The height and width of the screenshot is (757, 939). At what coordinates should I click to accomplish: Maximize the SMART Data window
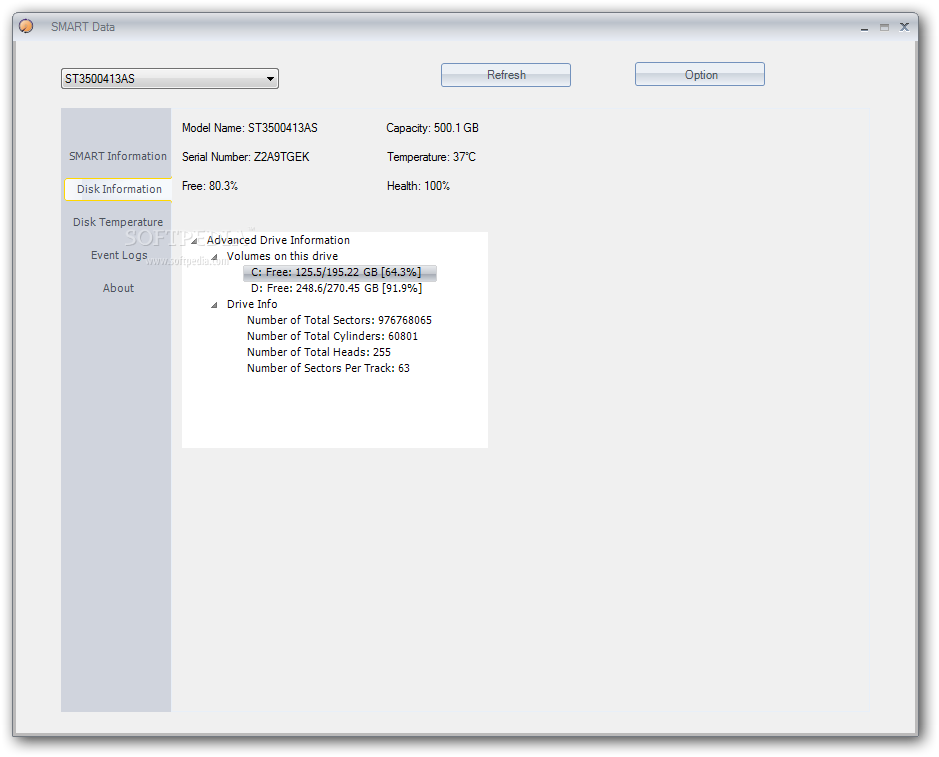884,28
